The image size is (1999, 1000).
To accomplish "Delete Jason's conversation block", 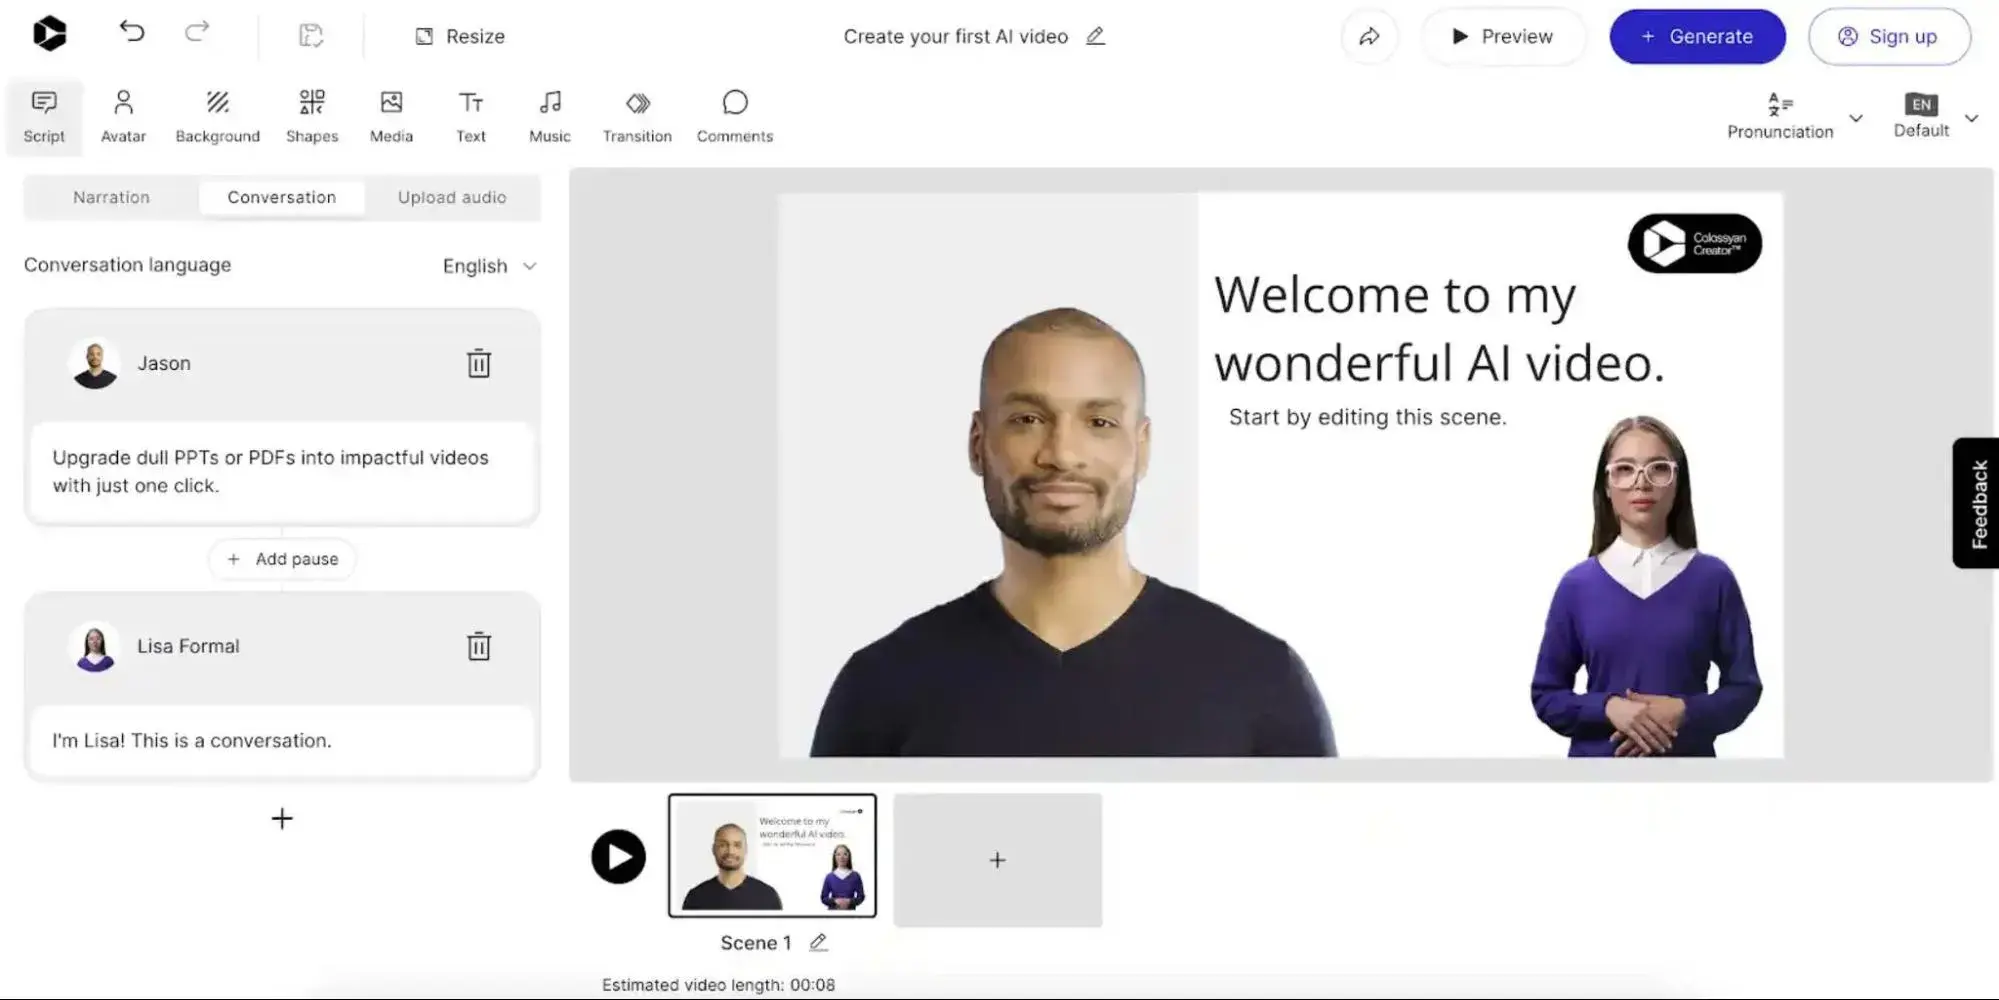I will (479, 363).
